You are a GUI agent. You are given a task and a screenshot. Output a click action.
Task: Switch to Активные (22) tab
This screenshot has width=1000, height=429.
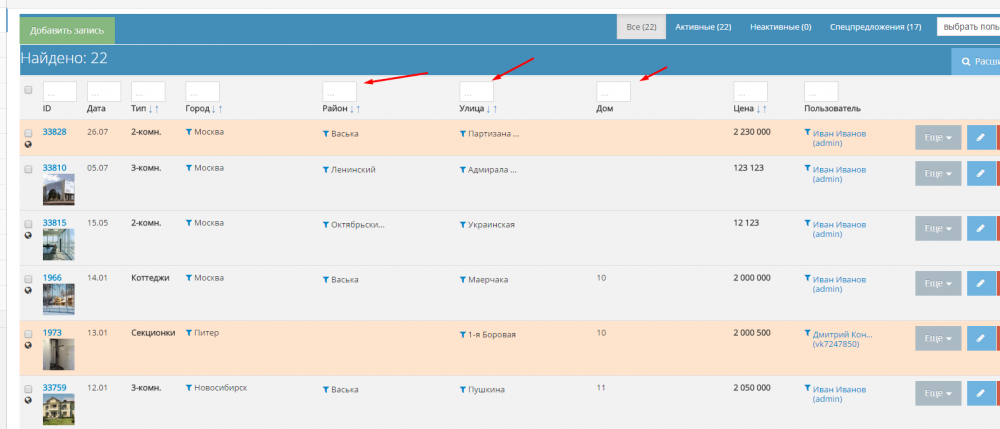click(703, 27)
